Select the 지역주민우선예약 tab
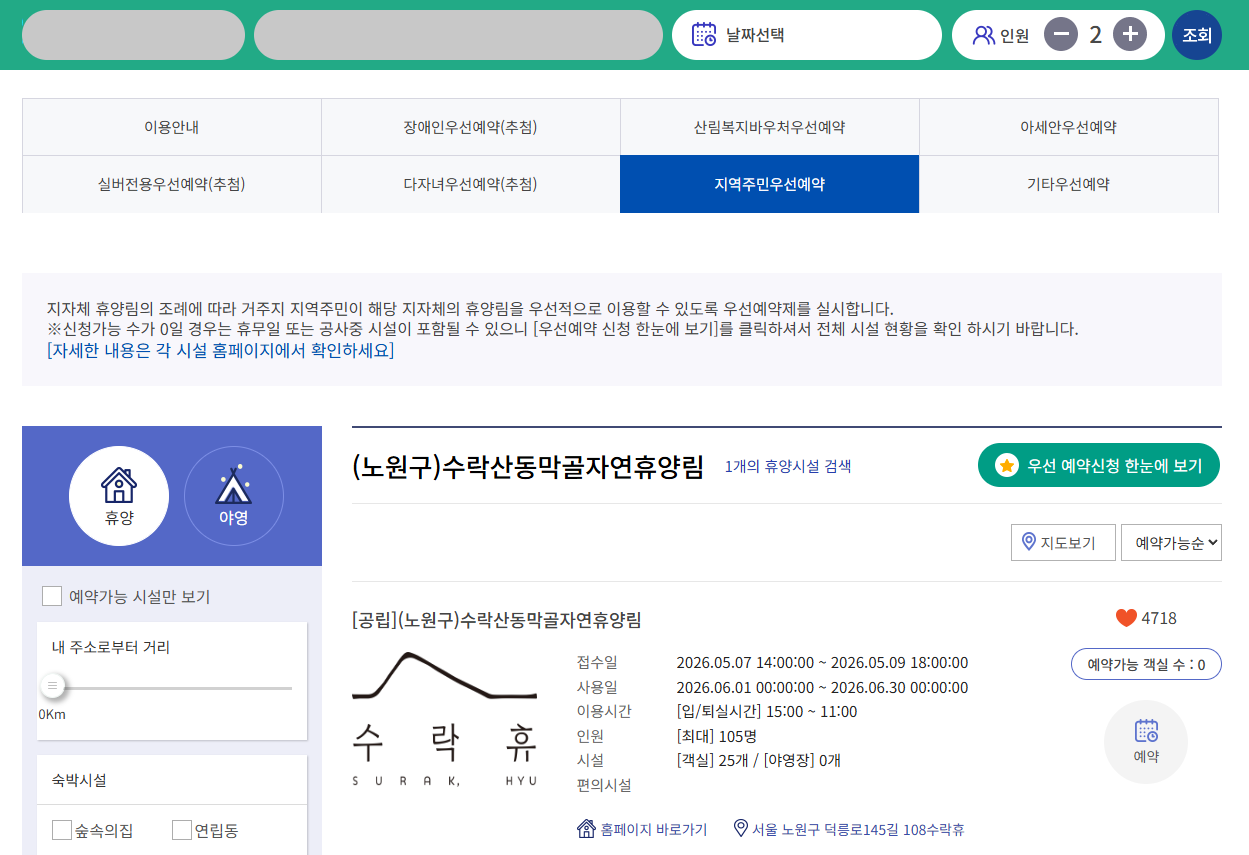This screenshot has height=855, width=1249. click(x=770, y=184)
